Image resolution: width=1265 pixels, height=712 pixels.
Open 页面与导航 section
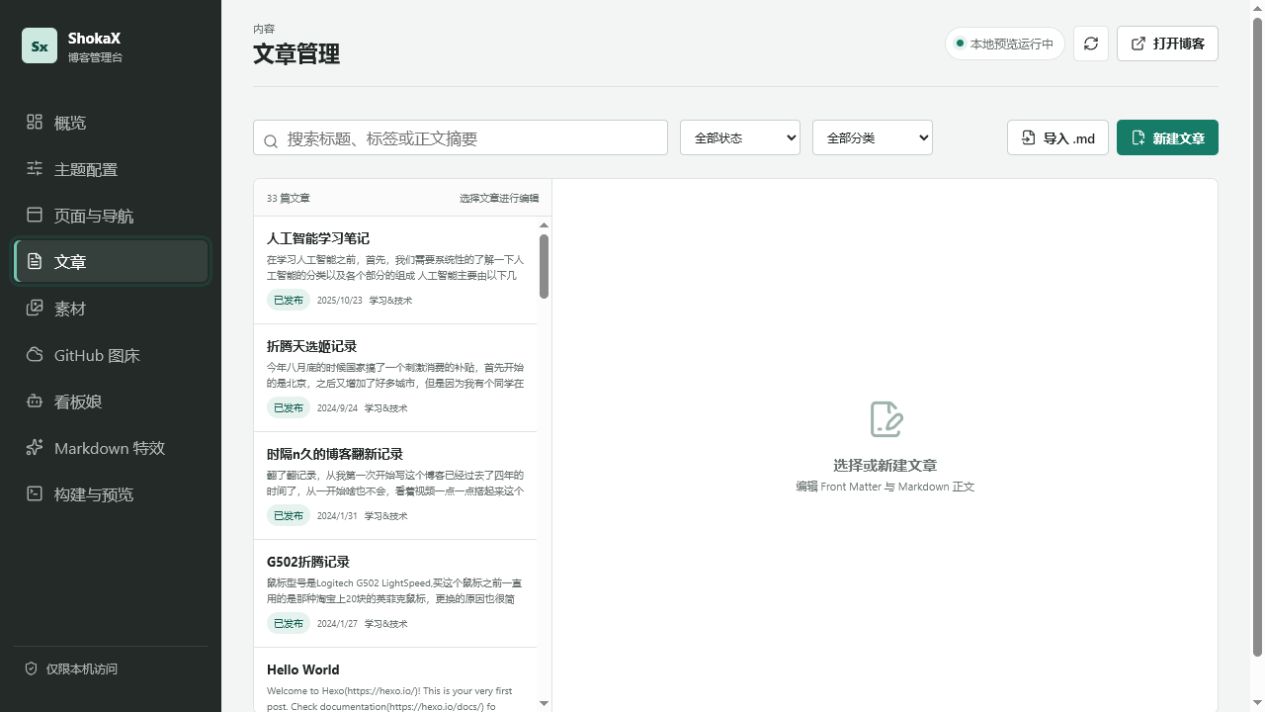pos(111,215)
